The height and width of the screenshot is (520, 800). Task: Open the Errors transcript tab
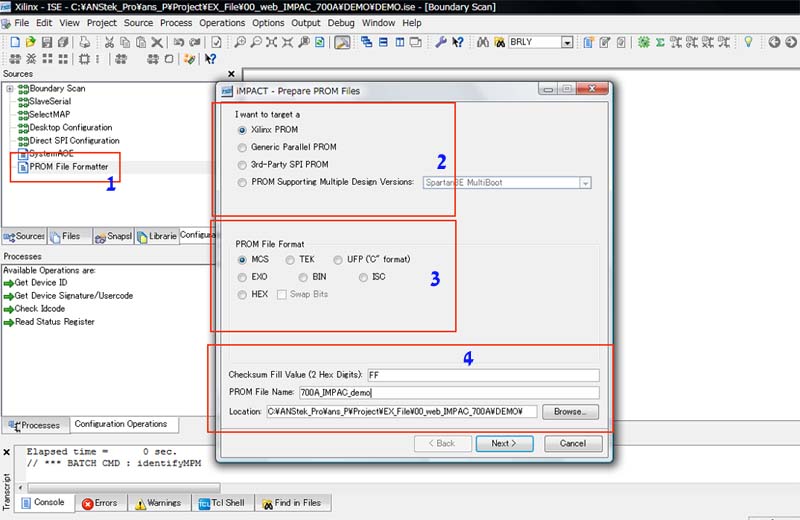[101, 503]
